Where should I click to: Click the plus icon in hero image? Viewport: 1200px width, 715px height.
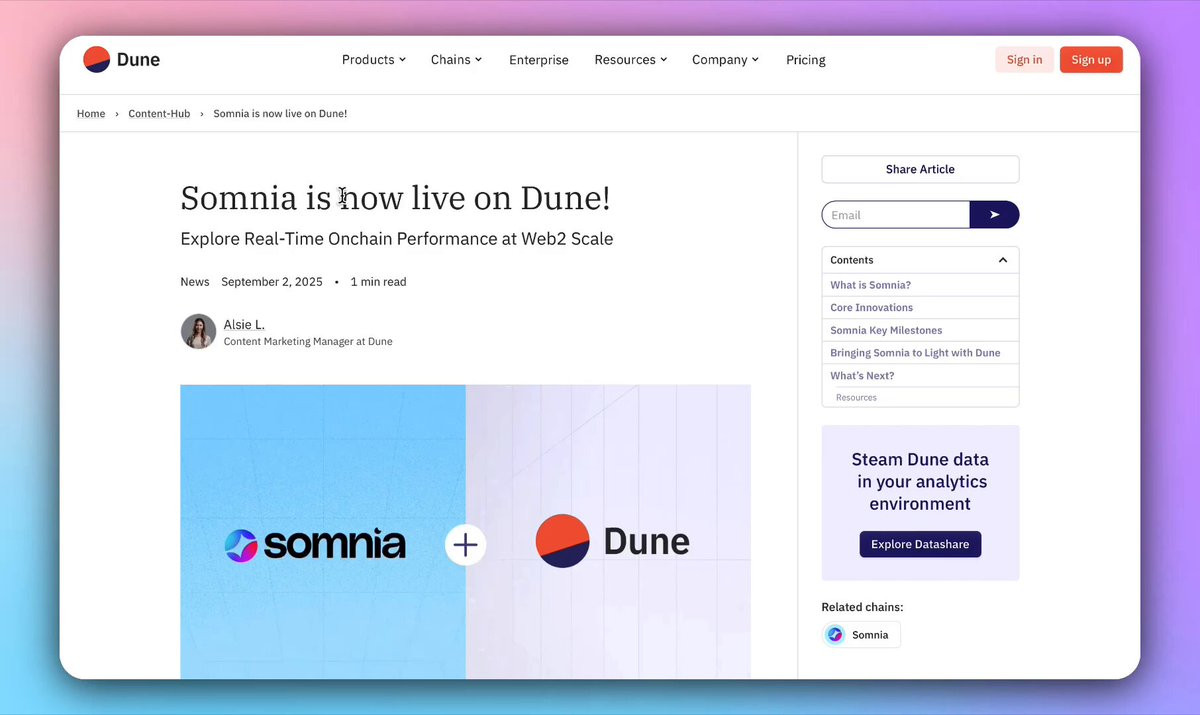click(465, 545)
